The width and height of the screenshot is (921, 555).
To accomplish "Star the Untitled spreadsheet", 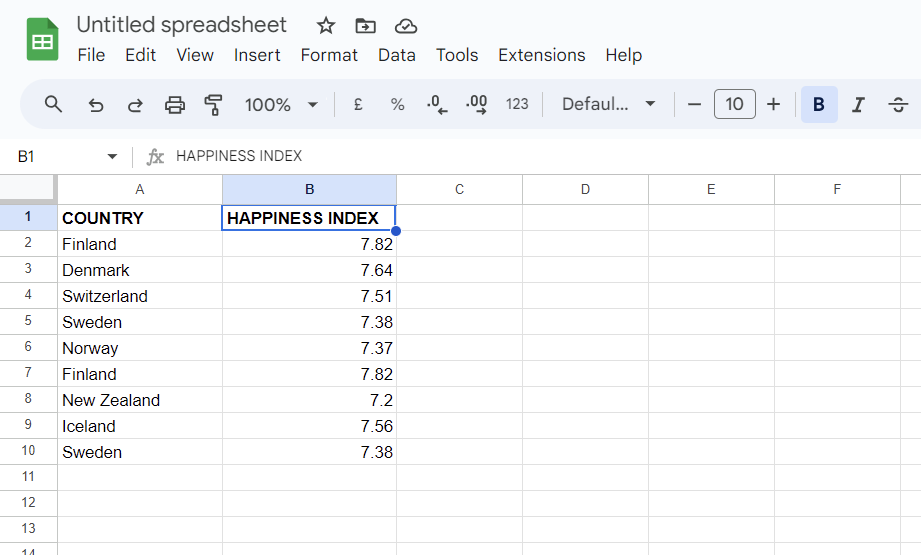I will [x=326, y=26].
